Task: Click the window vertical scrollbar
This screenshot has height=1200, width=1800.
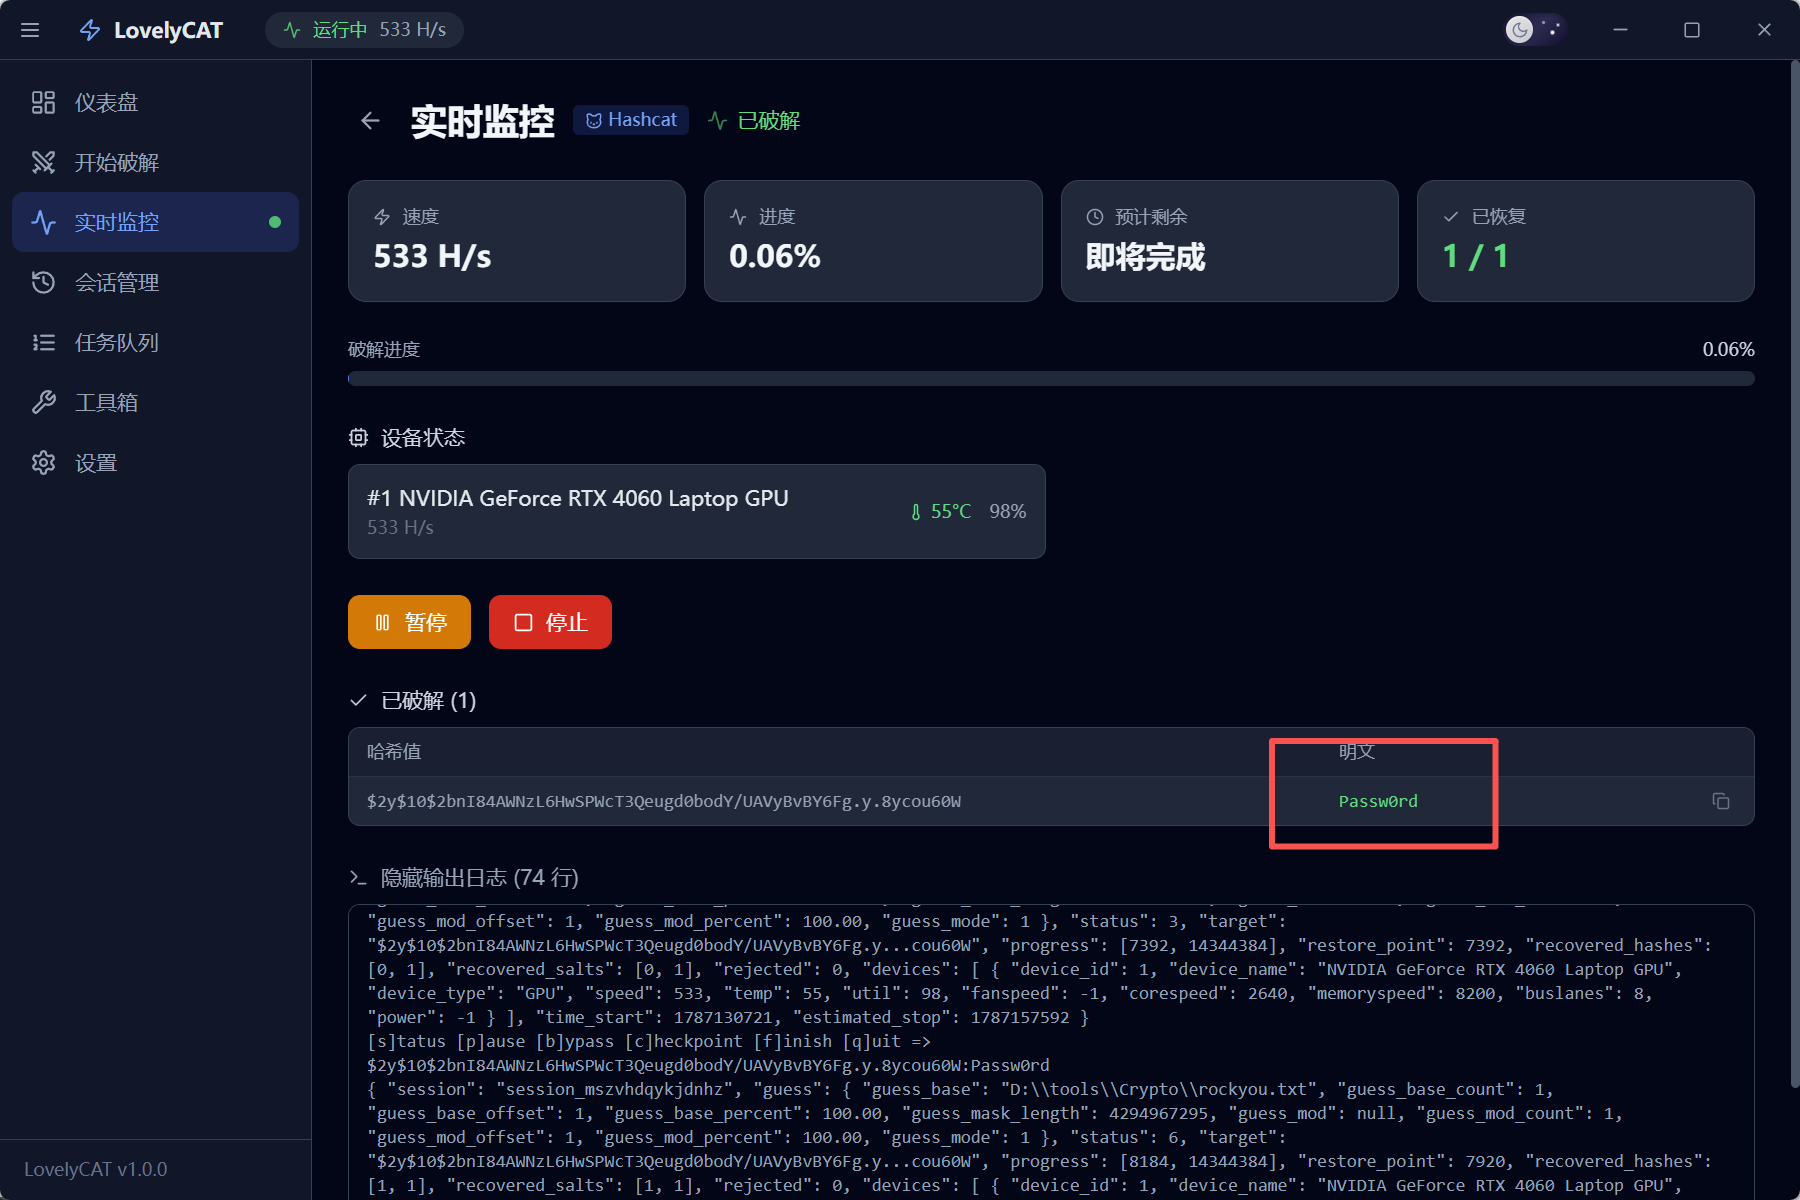Action: (x=1794, y=574)
